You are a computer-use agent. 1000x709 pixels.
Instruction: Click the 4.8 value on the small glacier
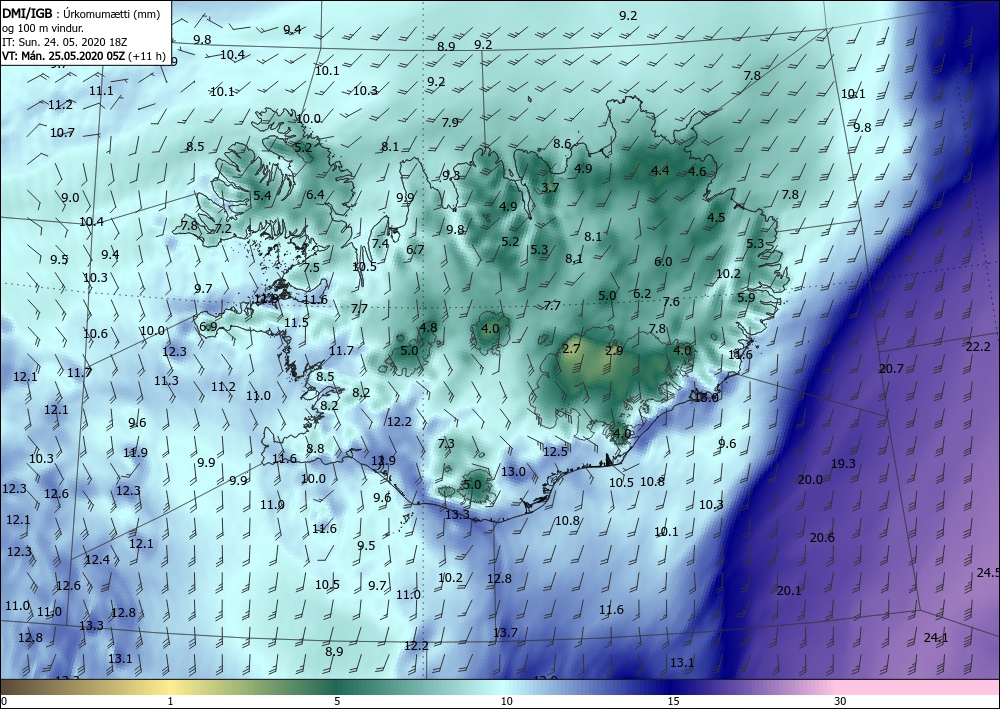(428, 328)
